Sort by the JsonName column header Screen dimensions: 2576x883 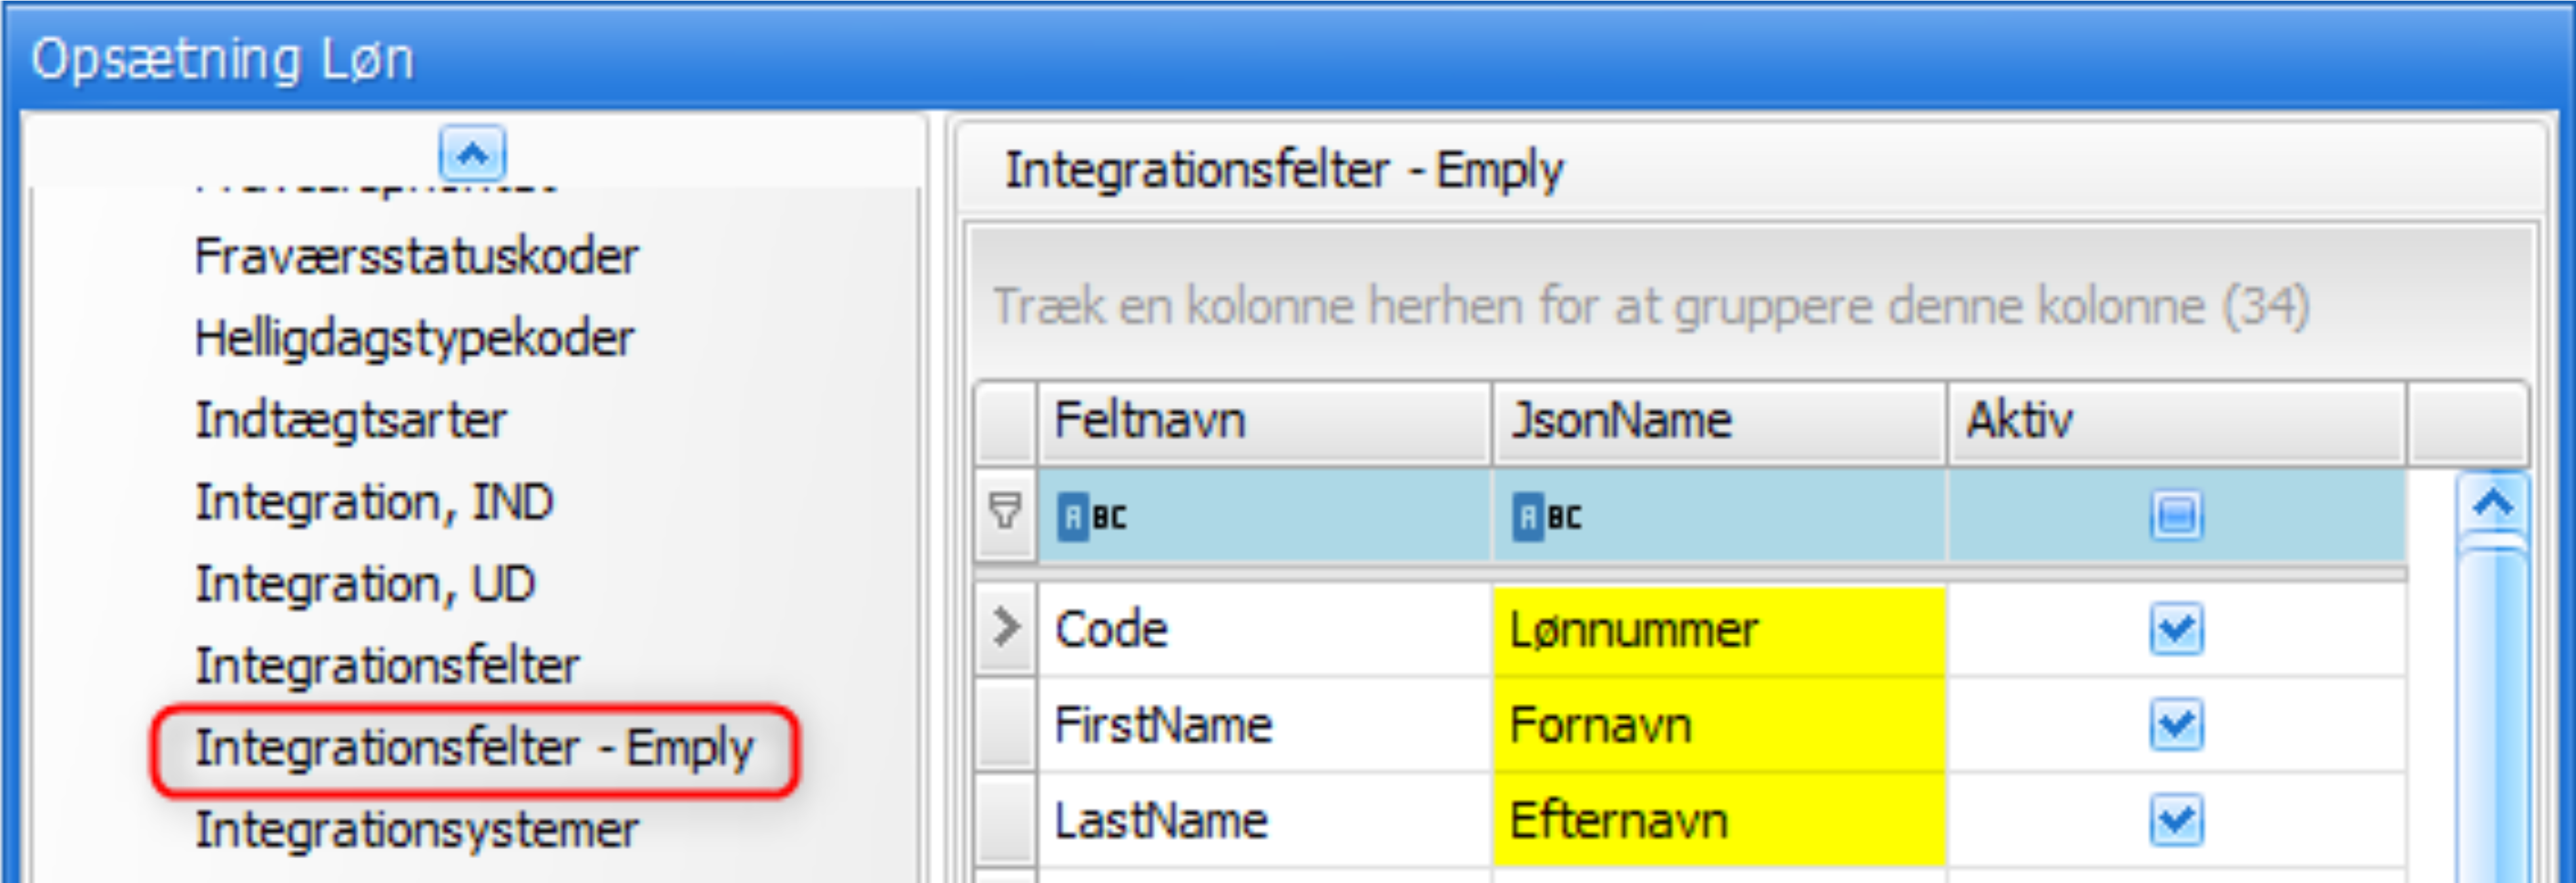tap(1718, 421)
